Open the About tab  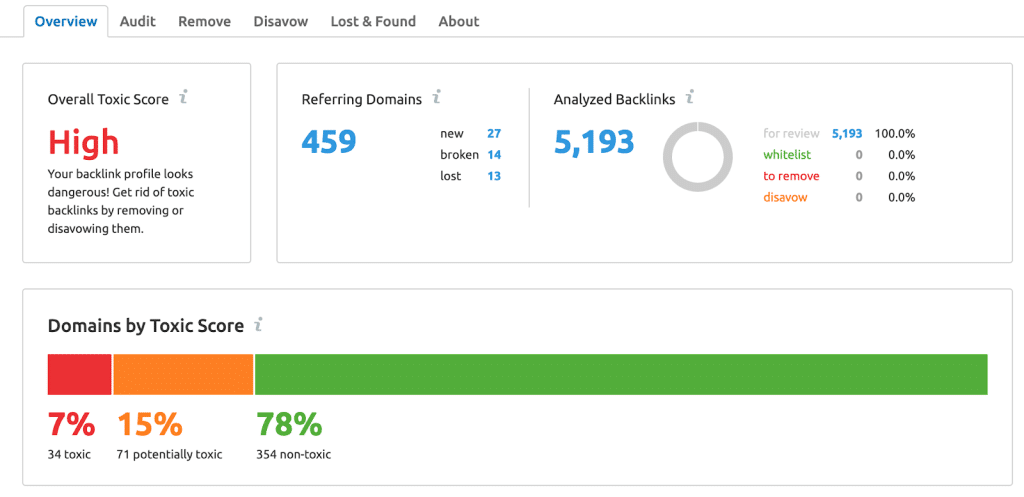coord(458,22)
